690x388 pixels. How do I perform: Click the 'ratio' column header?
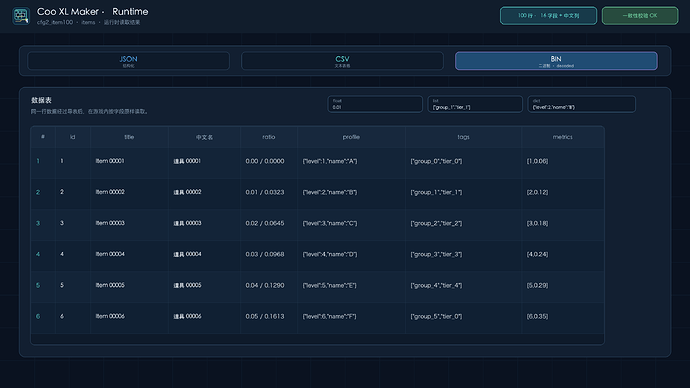[x=269, y=137]
